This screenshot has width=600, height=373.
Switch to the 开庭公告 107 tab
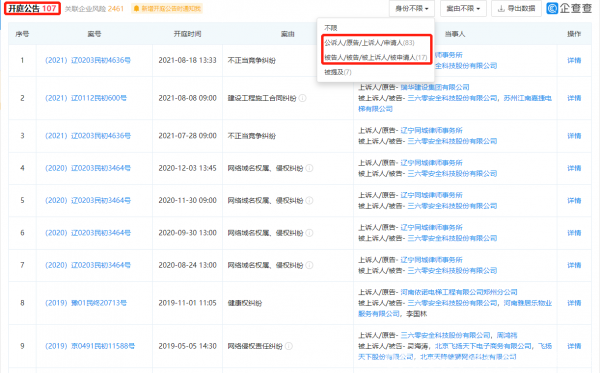pyautogui.click(x=33, y=8)
